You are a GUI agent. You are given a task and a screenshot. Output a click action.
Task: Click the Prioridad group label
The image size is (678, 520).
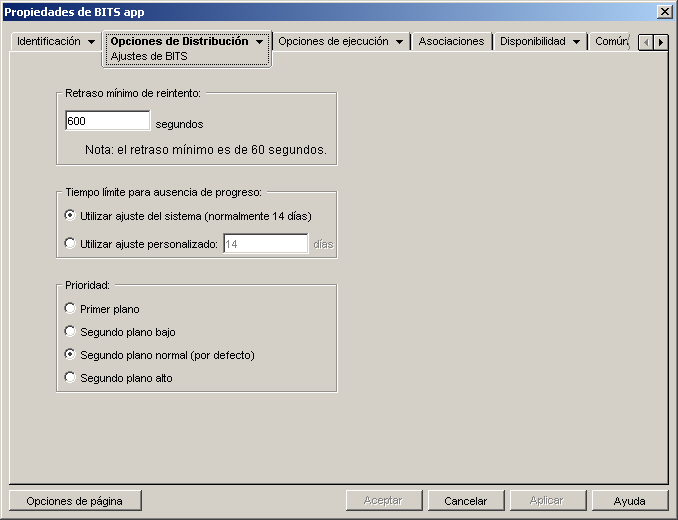coord(87,285)
